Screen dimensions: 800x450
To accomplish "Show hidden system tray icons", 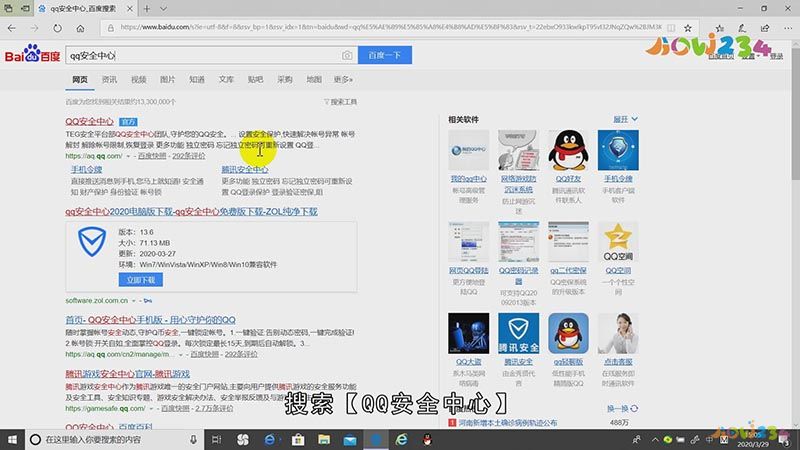I will (x=655, y=439).
